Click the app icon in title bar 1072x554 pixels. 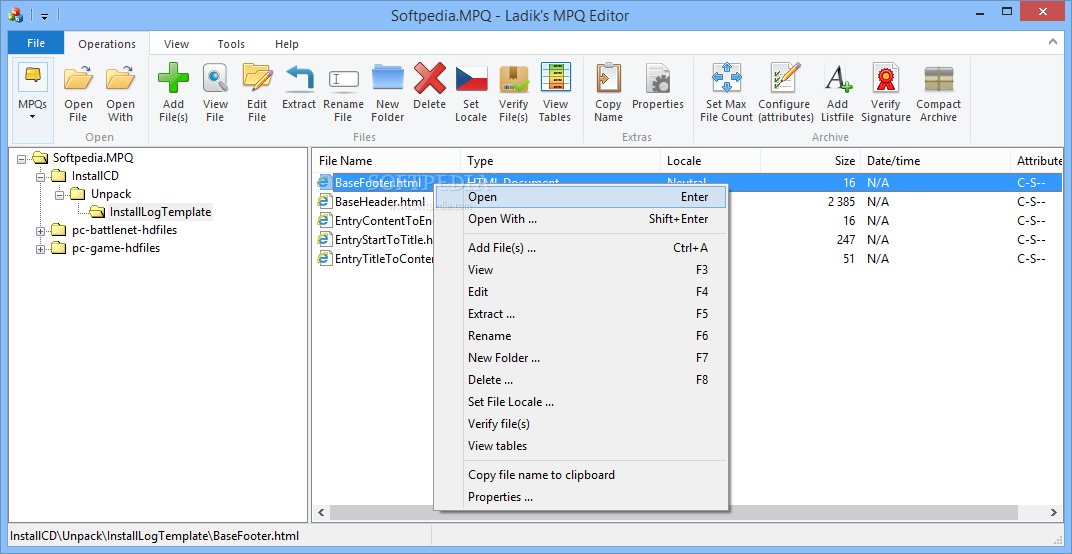(15, 14)
